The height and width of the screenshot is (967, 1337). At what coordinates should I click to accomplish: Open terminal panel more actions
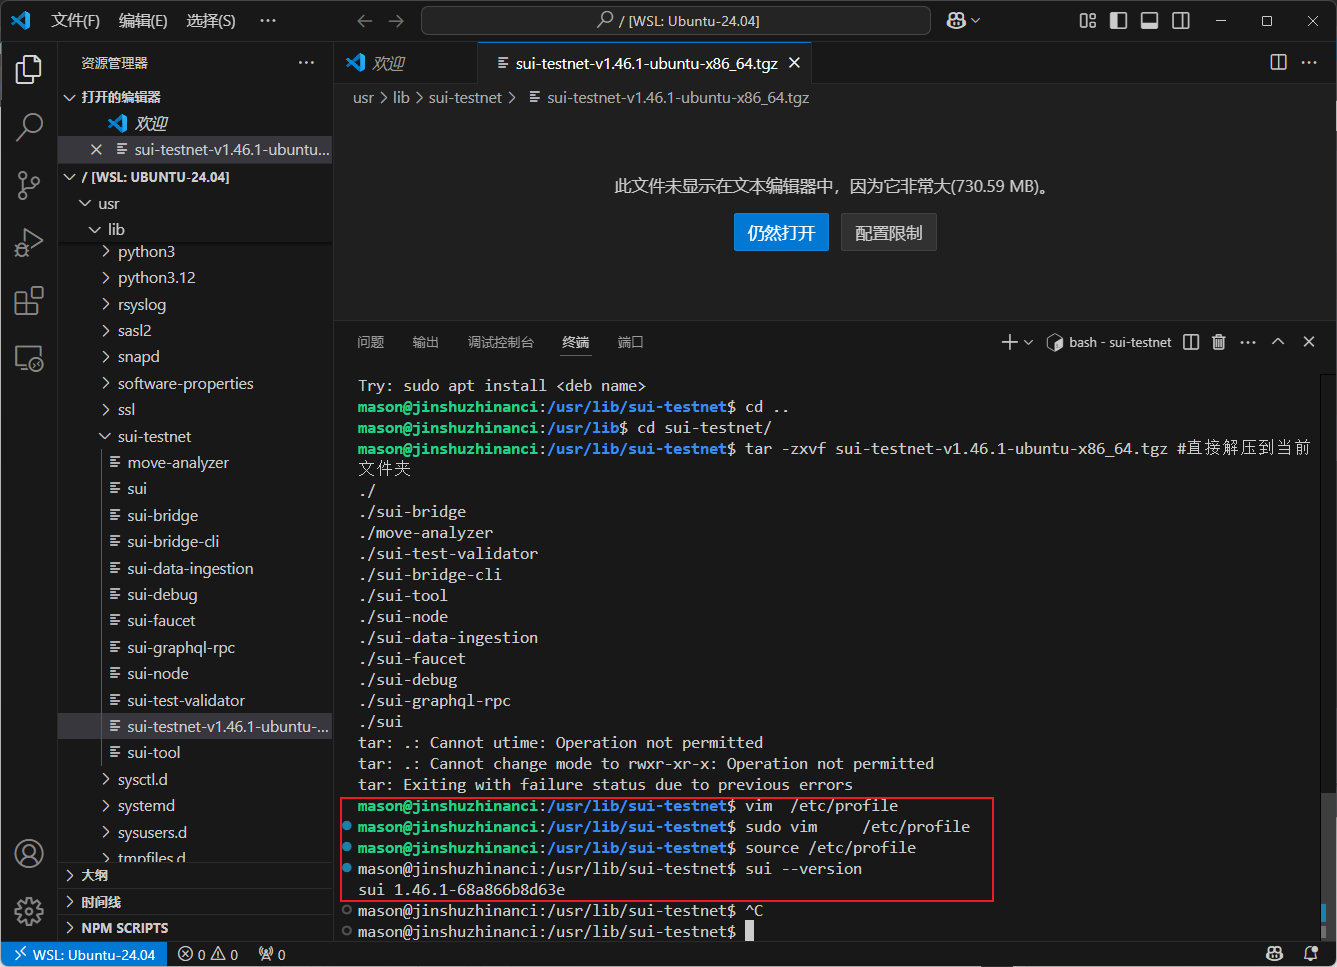pos(1248,342)
